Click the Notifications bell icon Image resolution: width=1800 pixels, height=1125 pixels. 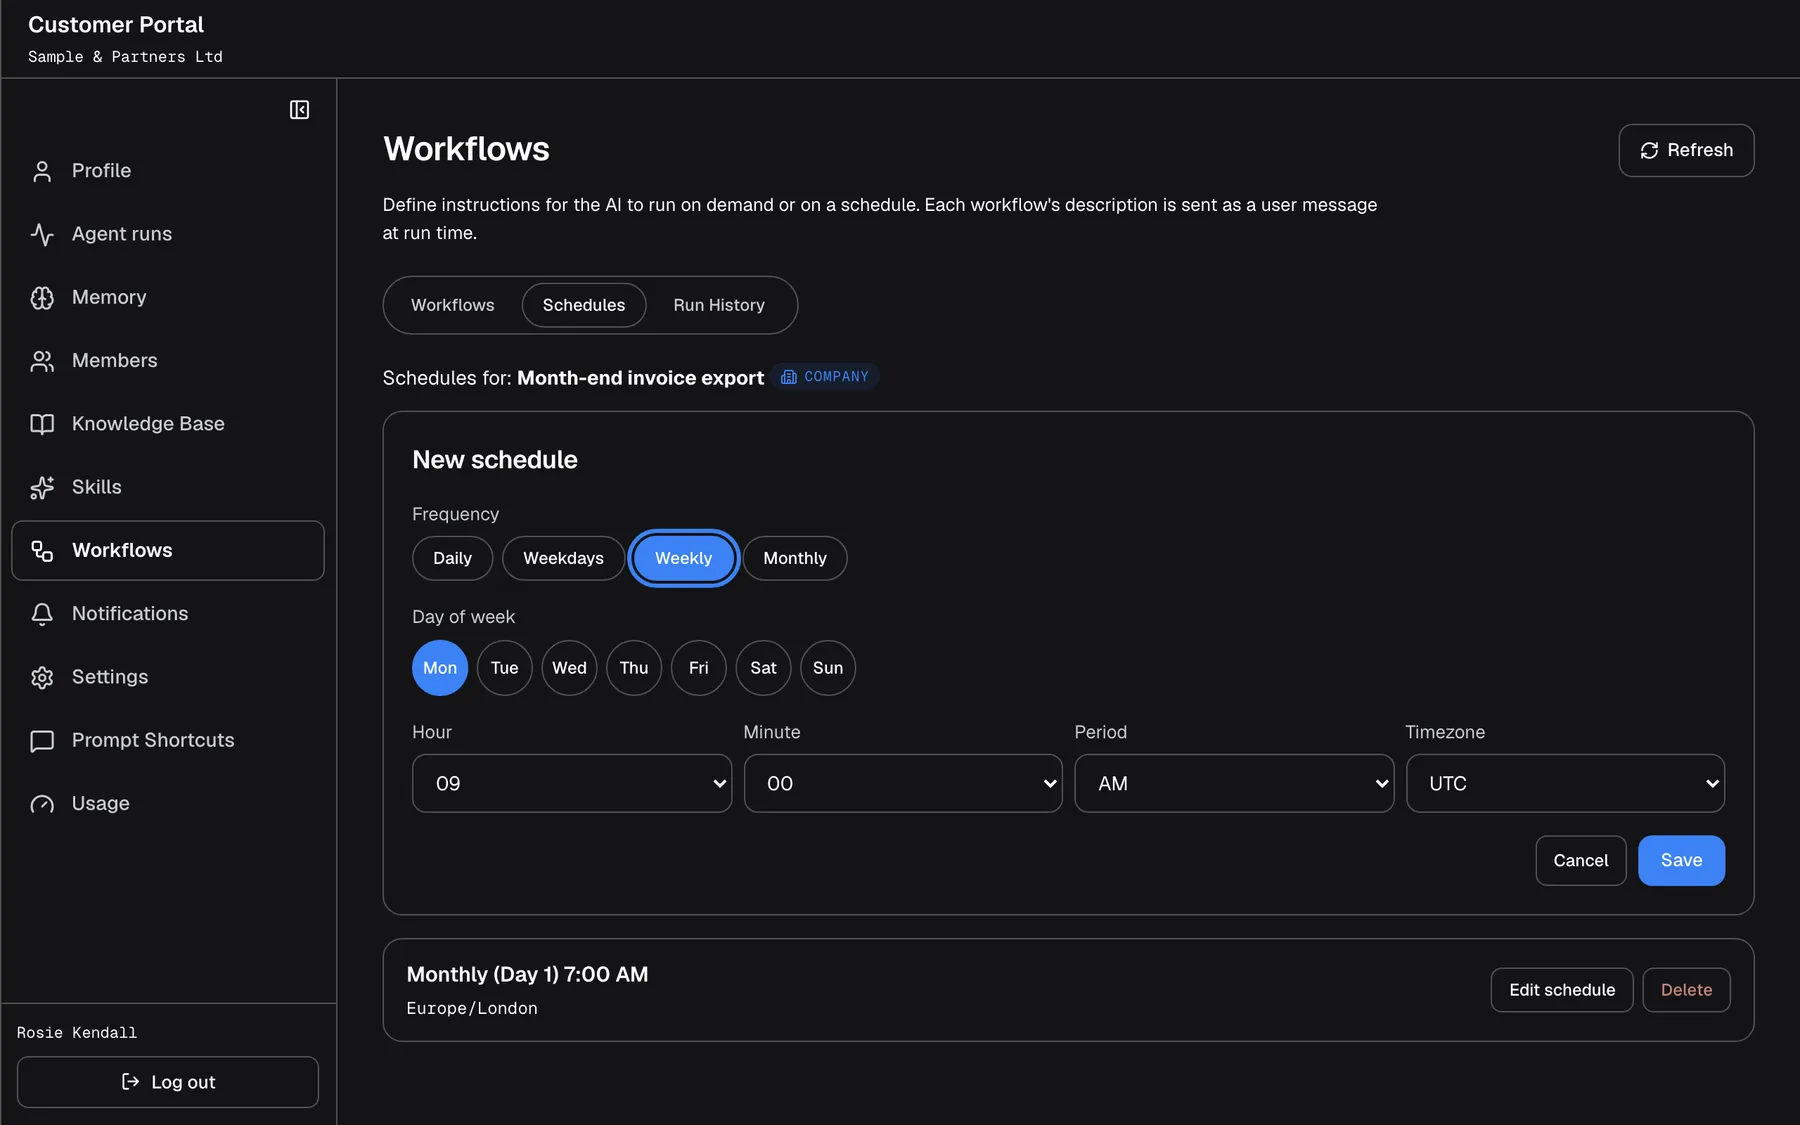point(42,614)
